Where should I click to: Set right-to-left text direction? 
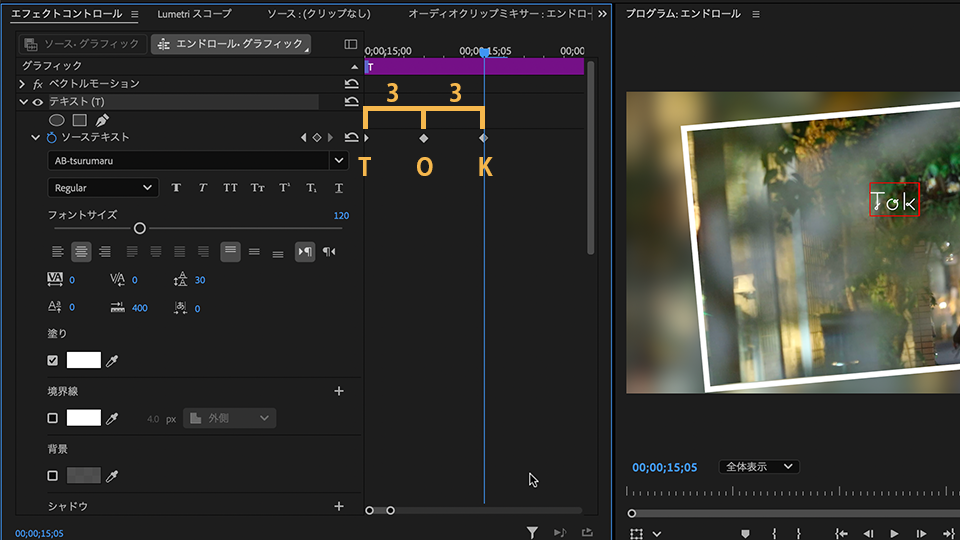329,252
